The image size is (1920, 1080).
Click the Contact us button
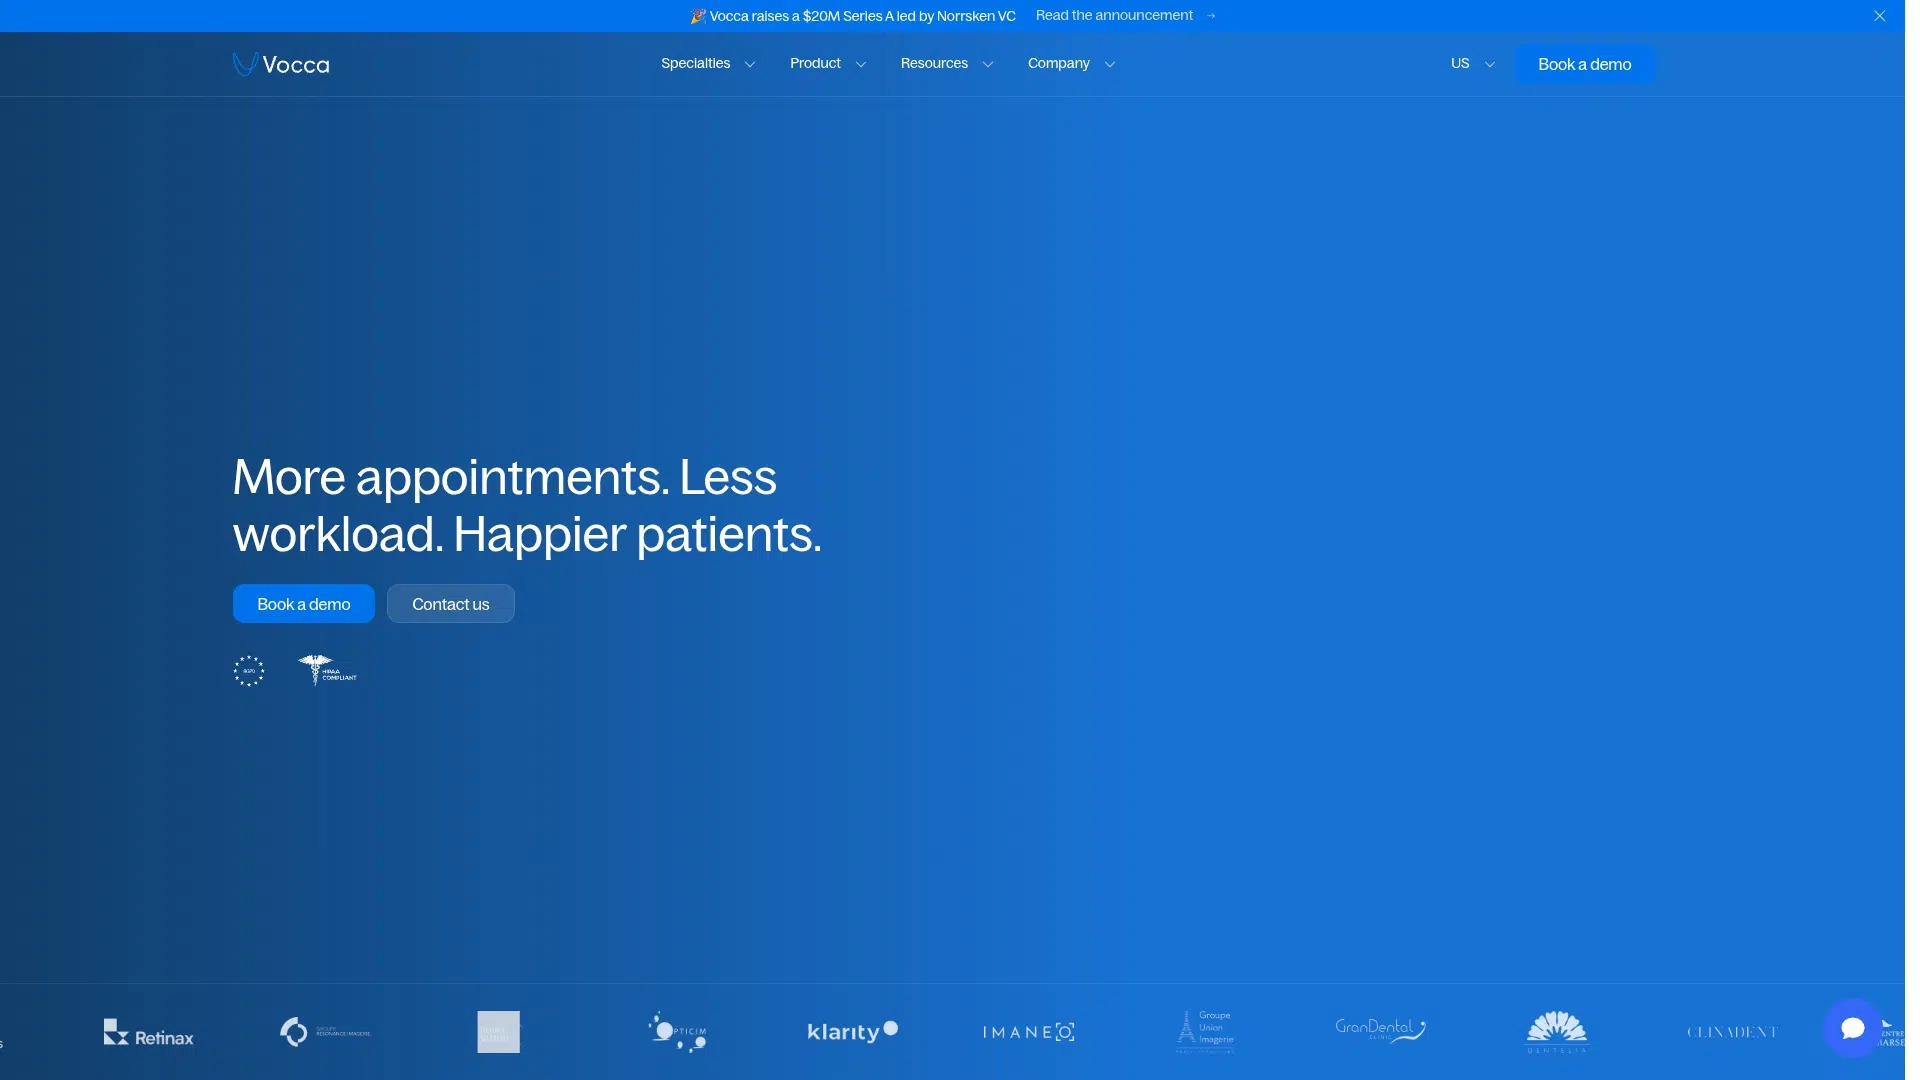[451, 604]
